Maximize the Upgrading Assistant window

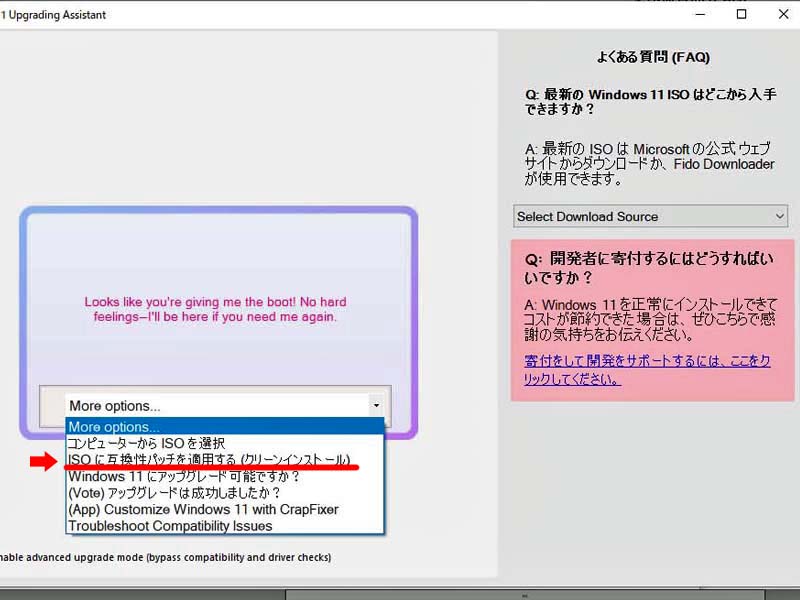[741, 15]
